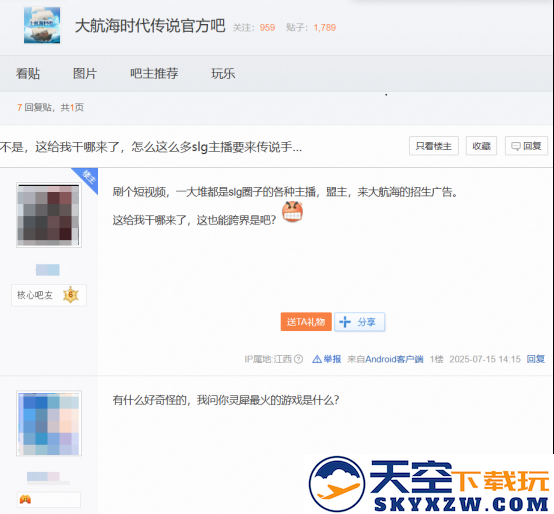Screen dimensions: 554x514
Task: Click the 楼主 corner ribbon
Action: coord(88,177)
